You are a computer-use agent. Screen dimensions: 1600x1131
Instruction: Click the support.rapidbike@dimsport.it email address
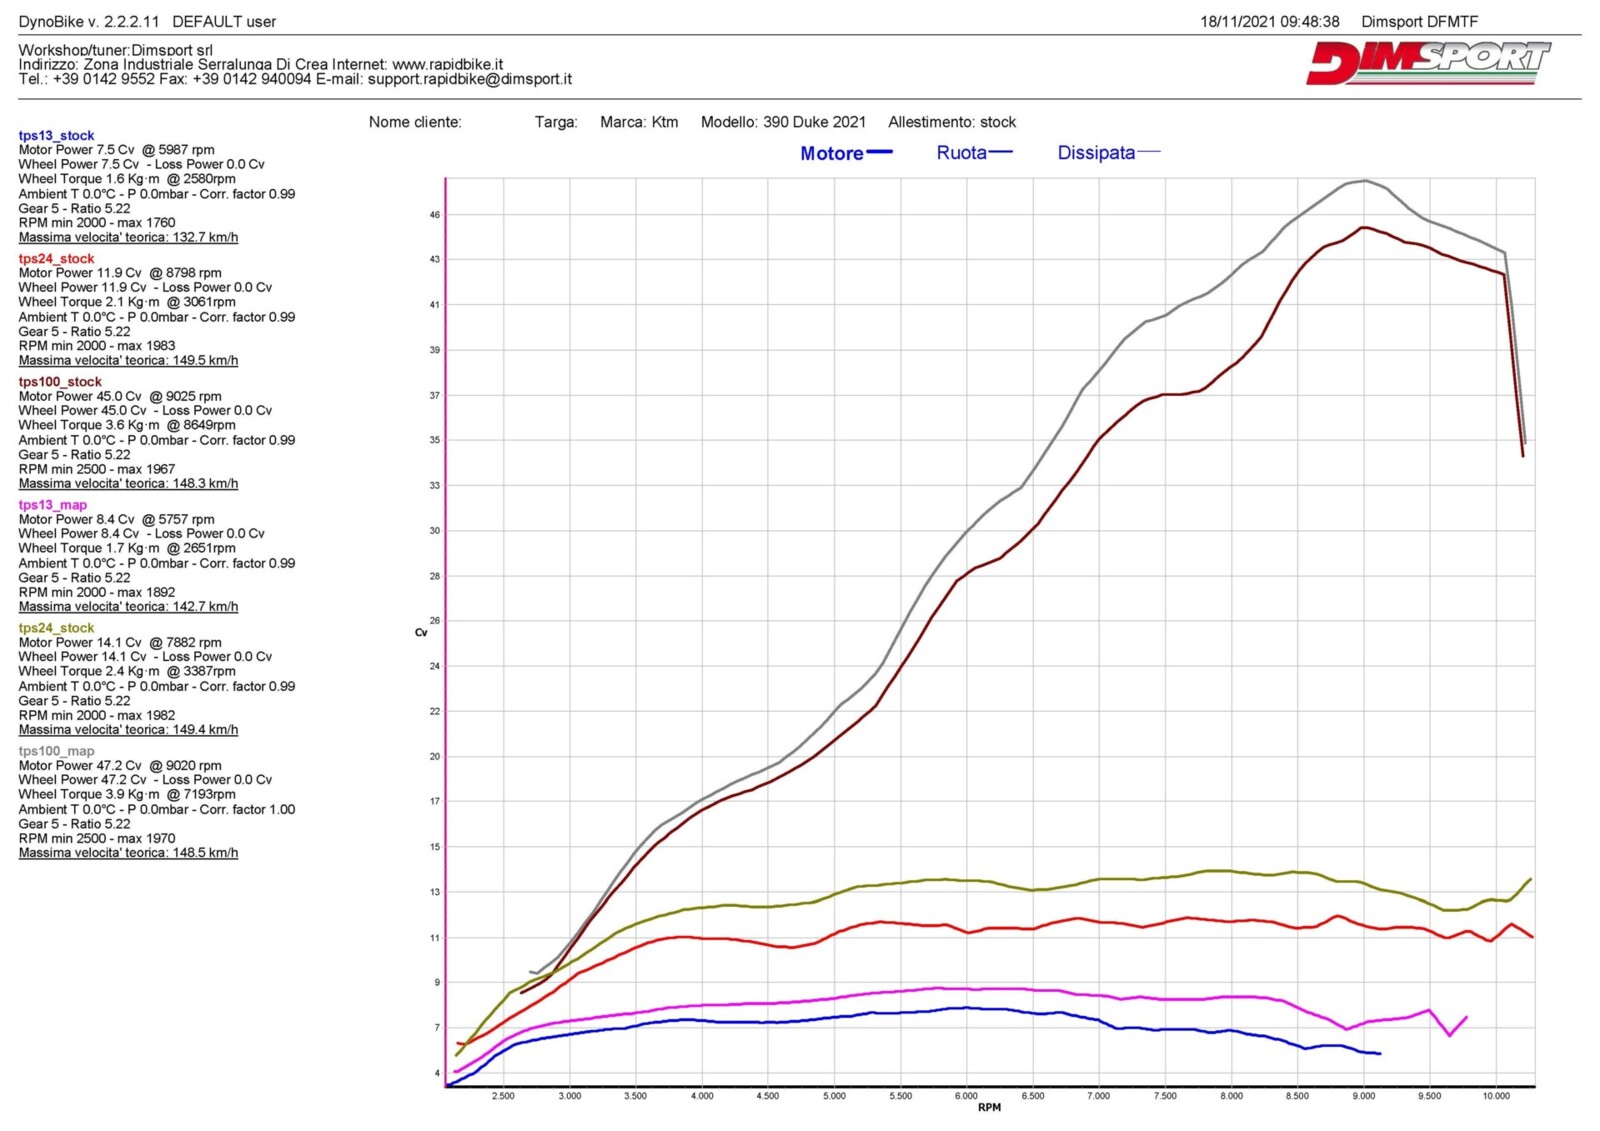(x=469, y=79)
